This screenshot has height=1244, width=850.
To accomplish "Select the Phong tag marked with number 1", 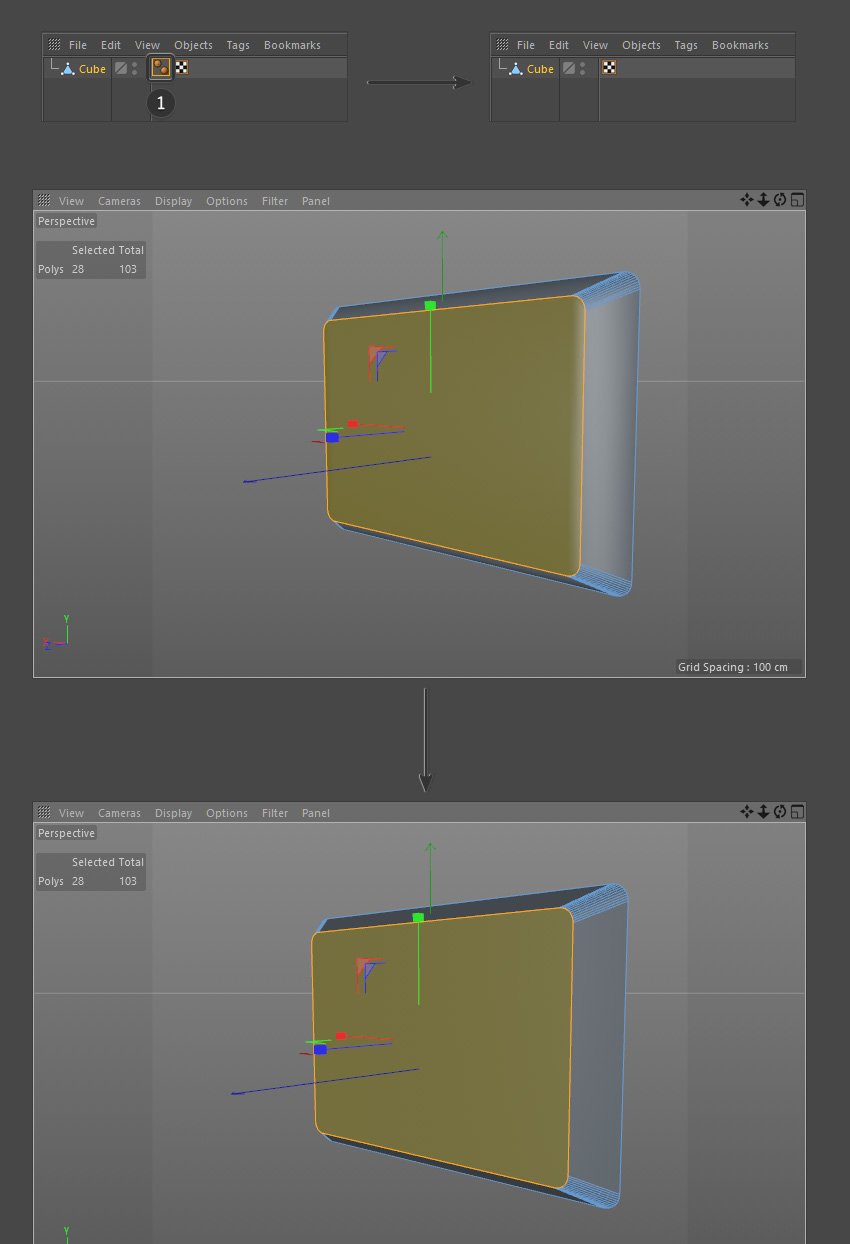I will [160, 68].
